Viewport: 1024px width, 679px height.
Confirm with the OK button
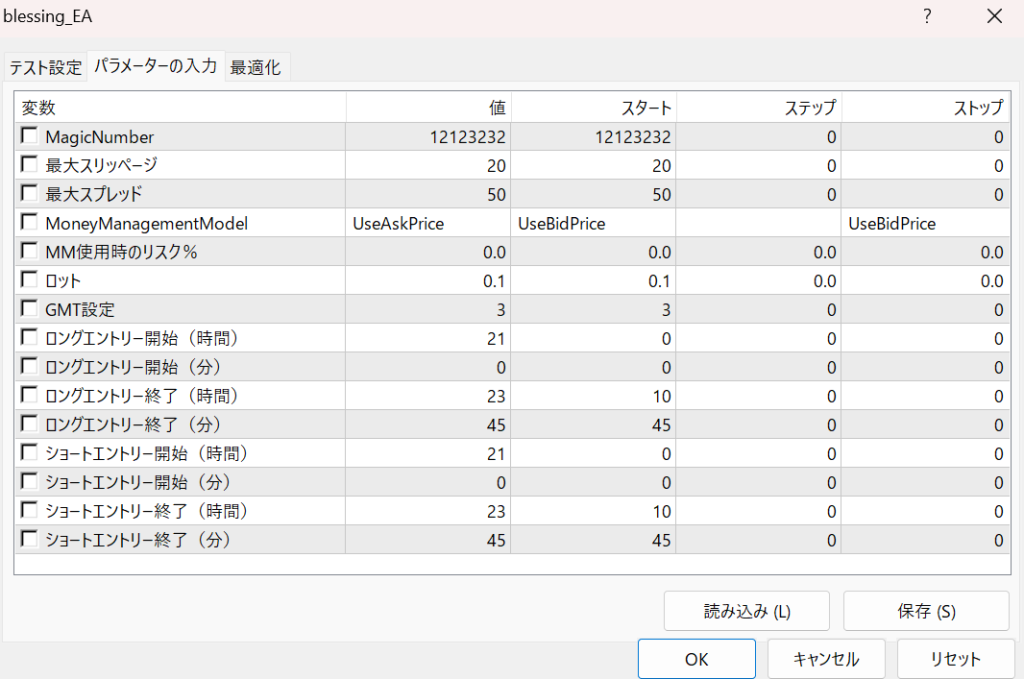coord(696,659)
